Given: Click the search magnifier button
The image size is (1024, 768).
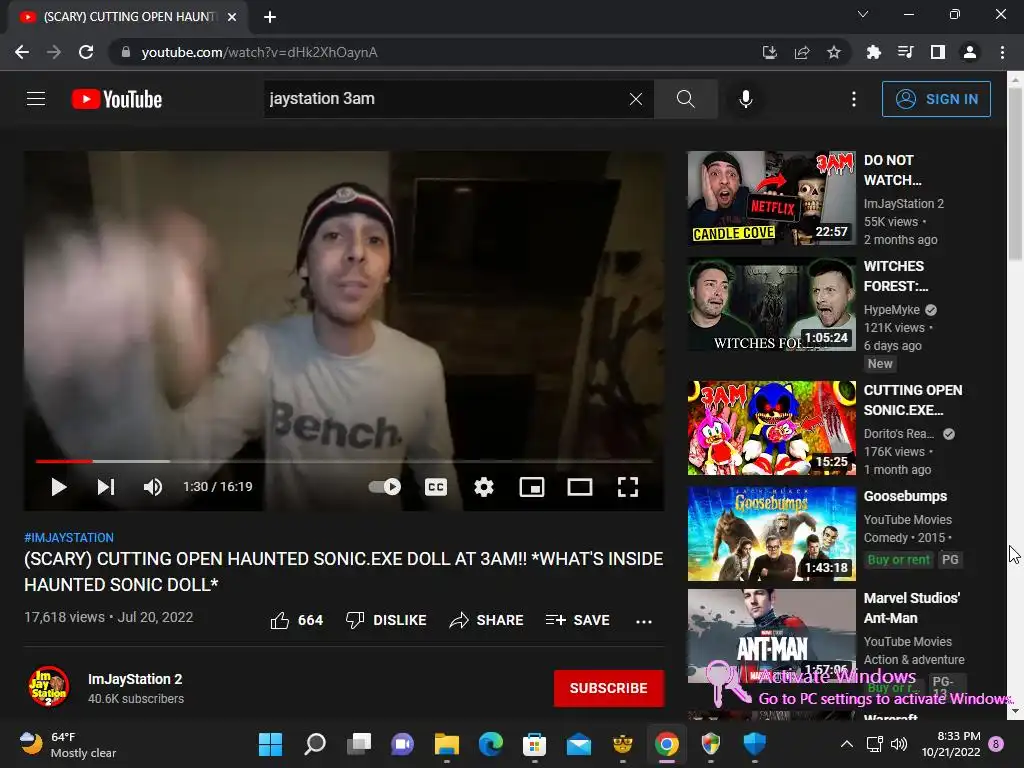Looking at the screenshot, I should pyautogui.click(x=685, y=99).
